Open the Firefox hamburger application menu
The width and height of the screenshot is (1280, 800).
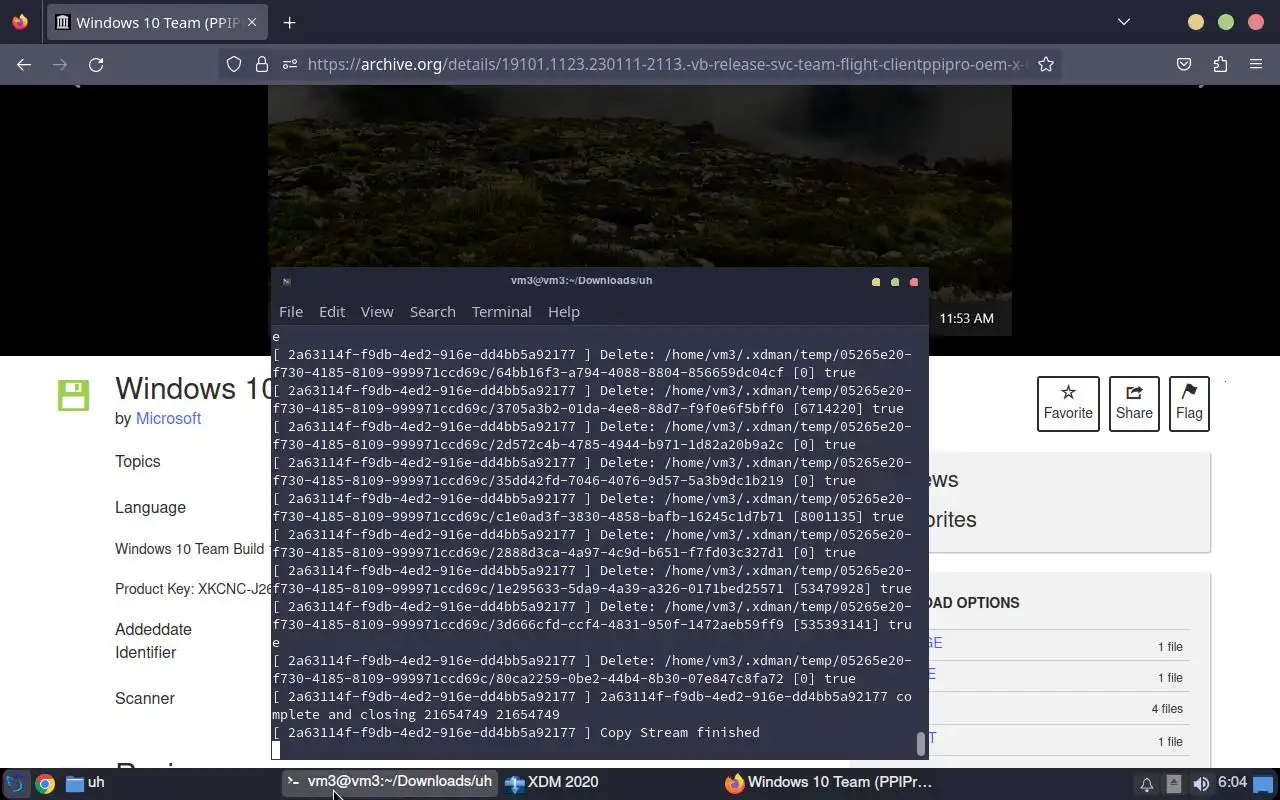(1256, 64)
